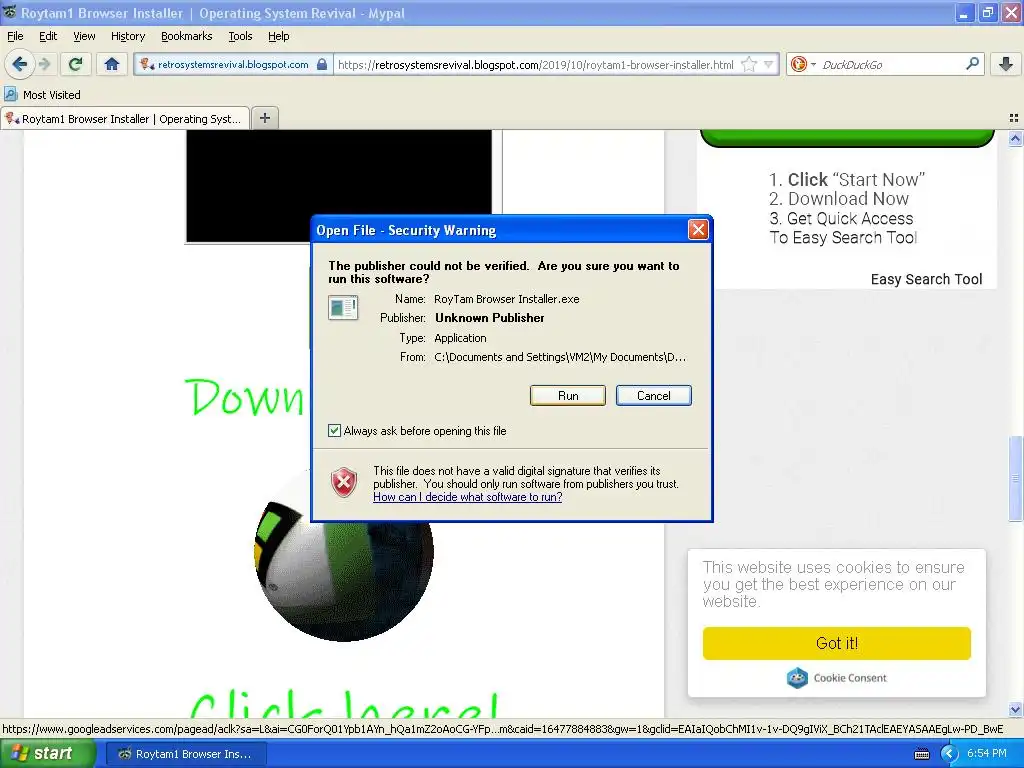Viewport: 1024px width, 768px height.
Task: Click Run in the Security Warning dialog
Action: pyautogui.click(x=568, y=396)
